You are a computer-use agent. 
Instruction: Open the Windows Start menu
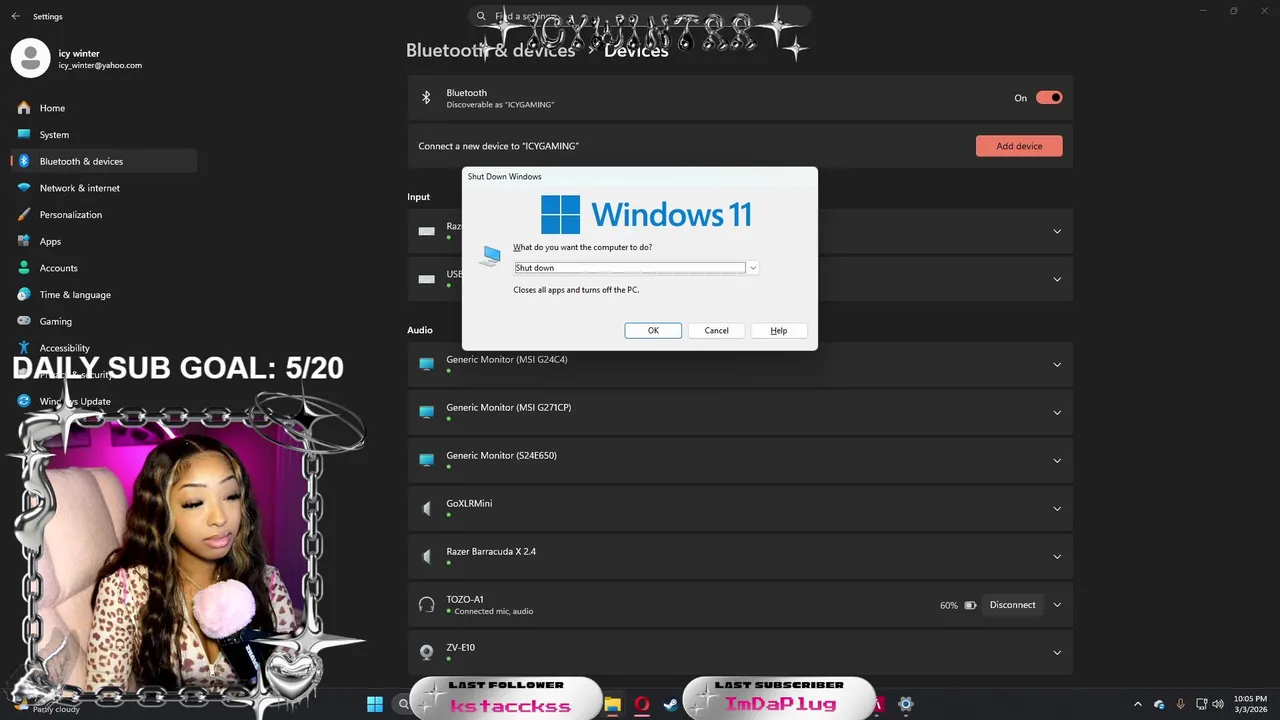pyautogui.click(x=375, y=704)
